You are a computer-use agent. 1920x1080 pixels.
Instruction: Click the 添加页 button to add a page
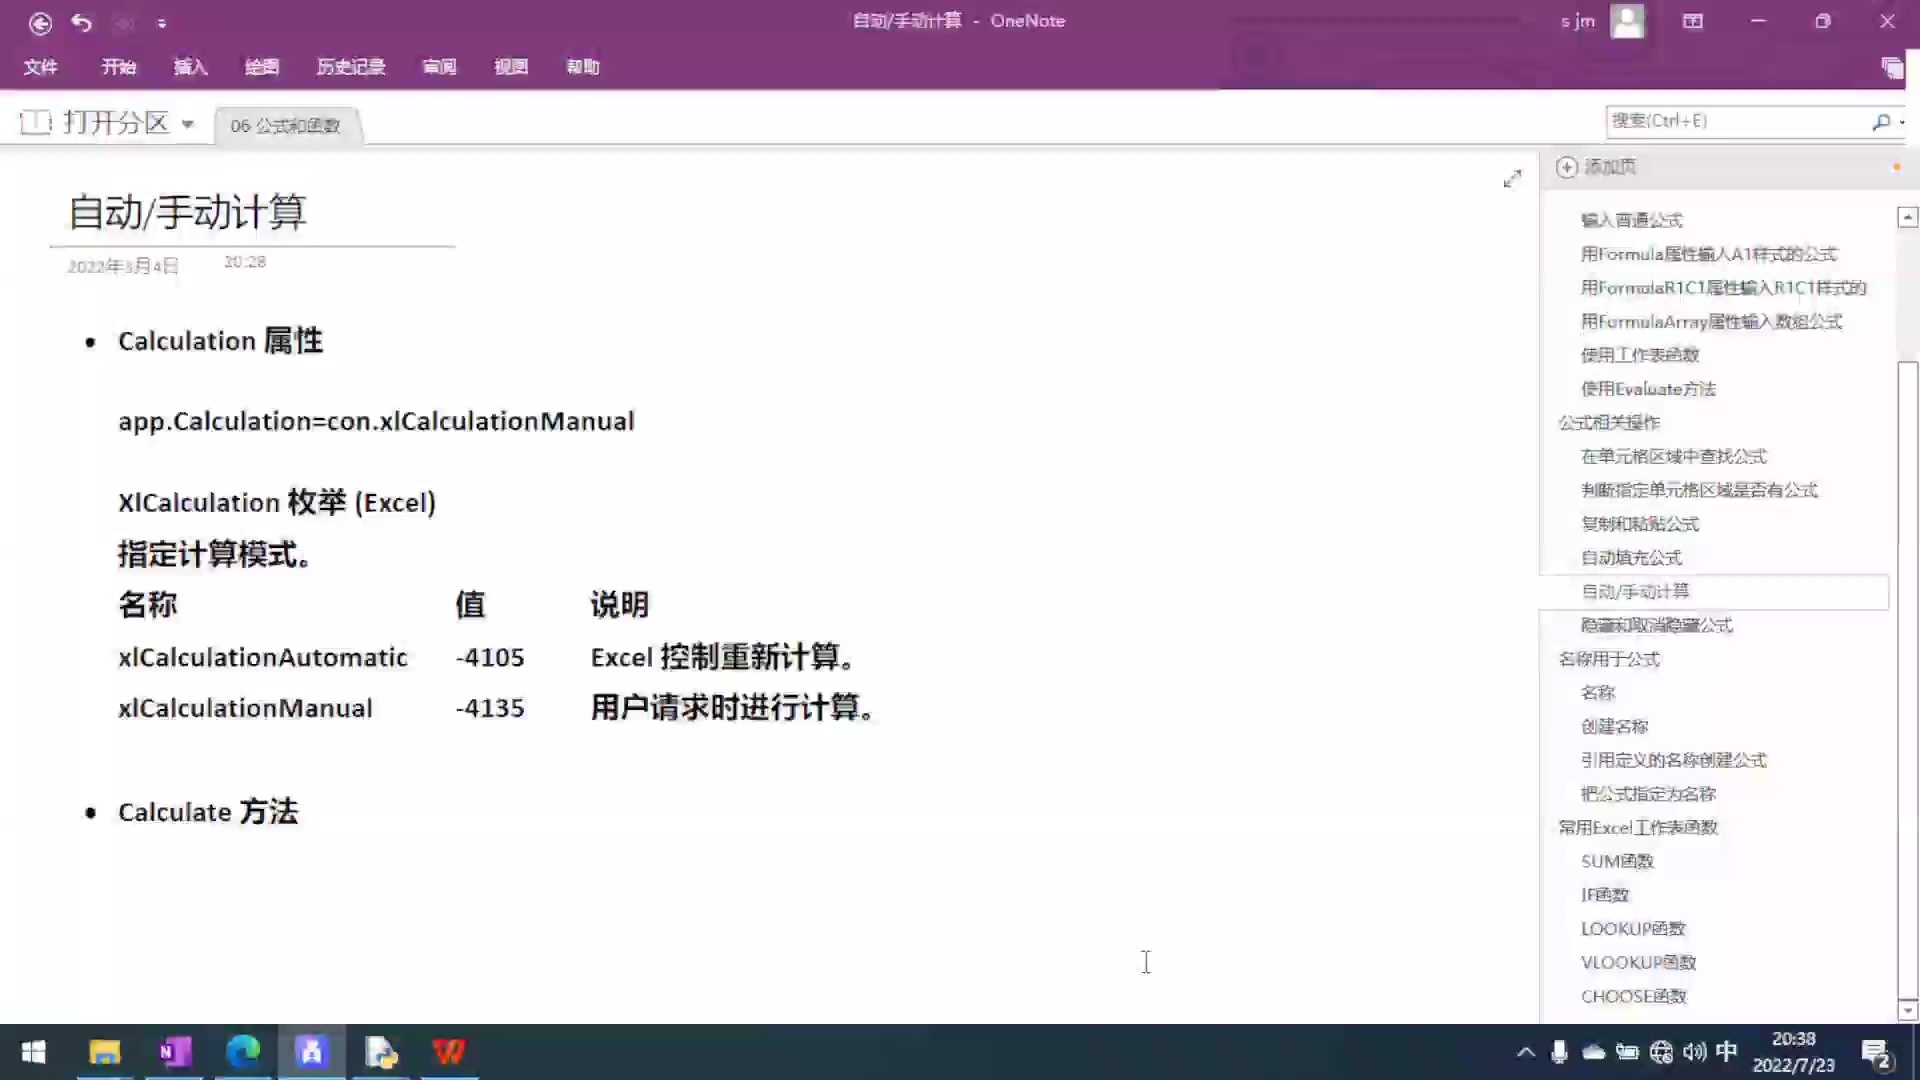[x=1596, y=167]
